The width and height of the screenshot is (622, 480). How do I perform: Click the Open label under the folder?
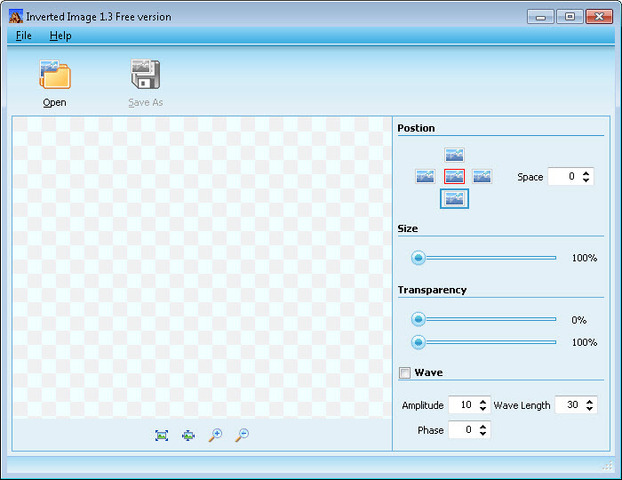point(55,103)
